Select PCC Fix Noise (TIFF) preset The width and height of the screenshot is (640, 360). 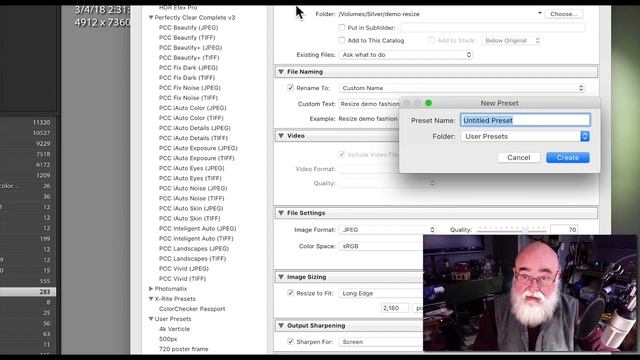pyautogui.click(x=188, y=98)
